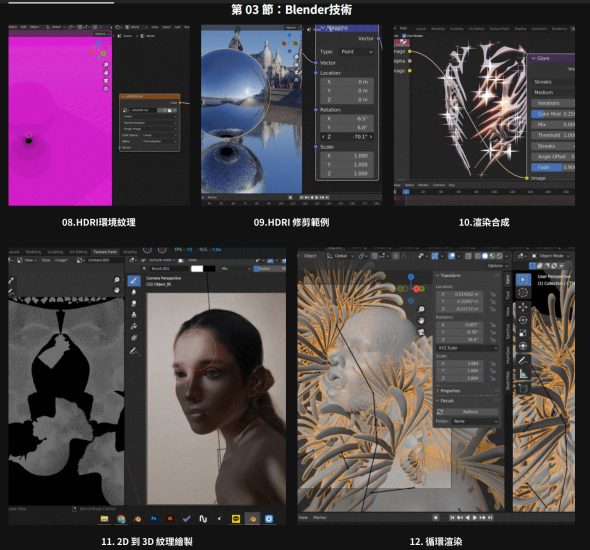Select the Annotate tool in right viewport toolbar
Screen dimensions: 590x550
tap(523, 360)
